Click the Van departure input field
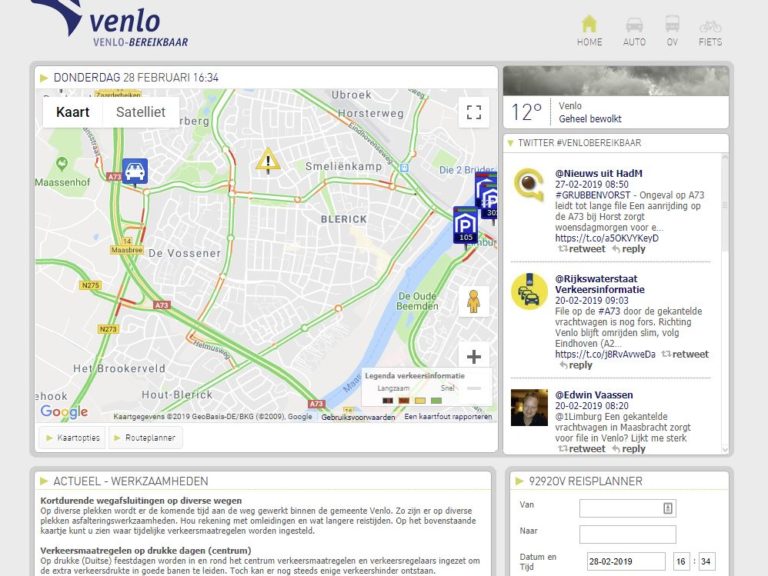The width and height of the screenshot is (768, 576). (x=627, y=508)
